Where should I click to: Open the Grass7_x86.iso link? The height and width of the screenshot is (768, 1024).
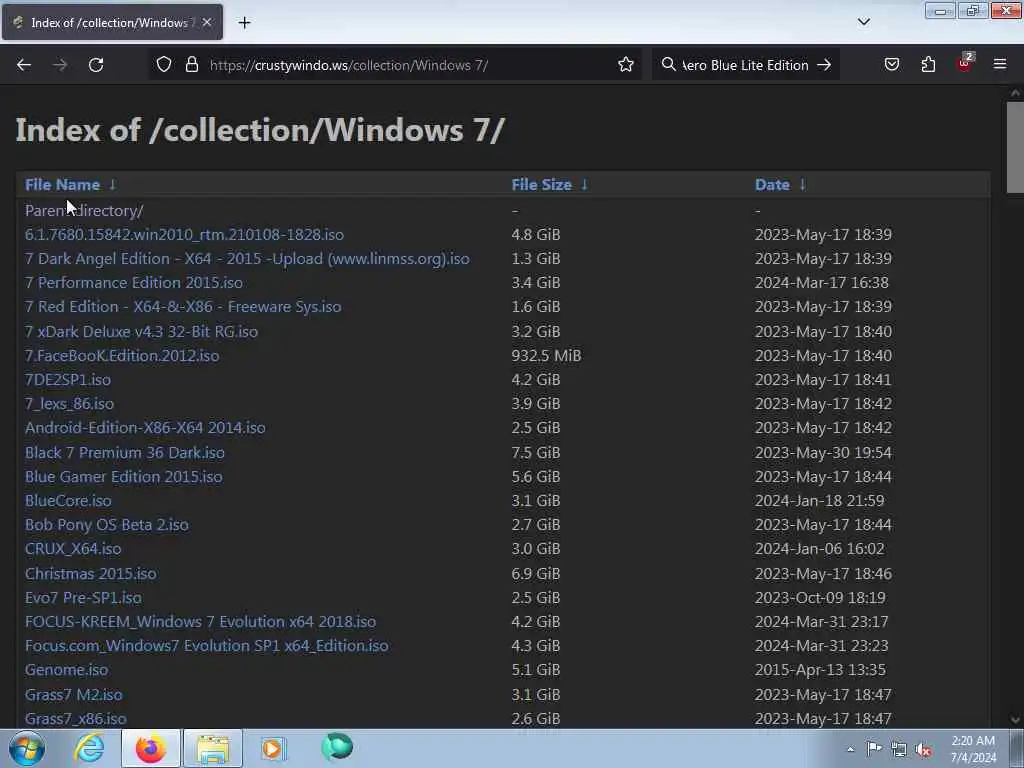pos(76,719)
